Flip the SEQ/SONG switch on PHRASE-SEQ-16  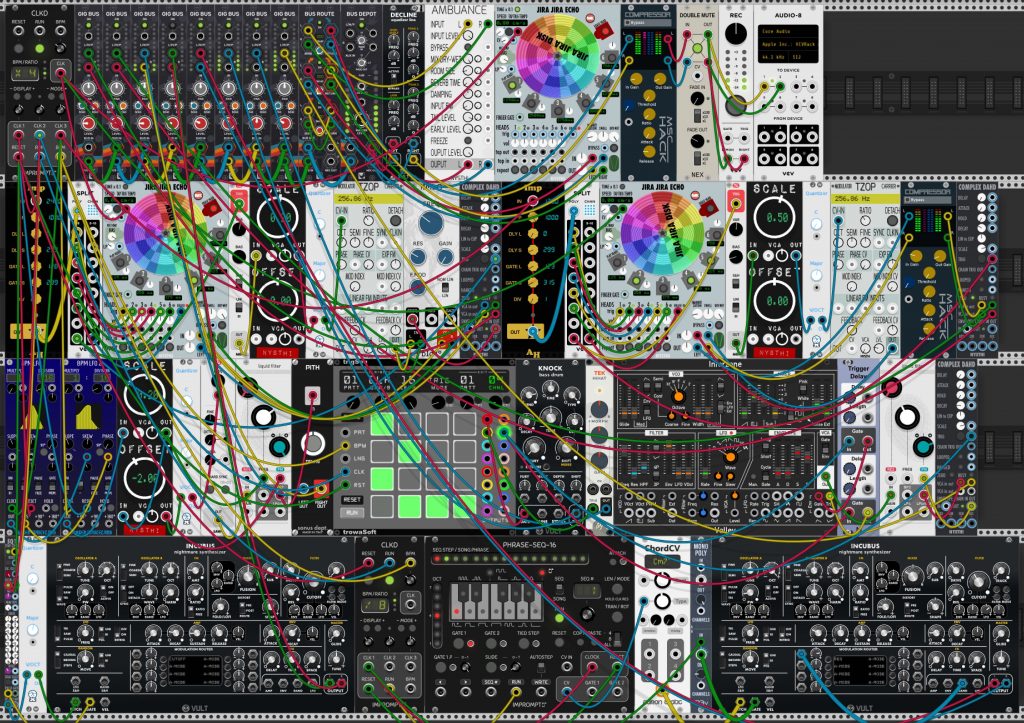[x=560, y=588]
